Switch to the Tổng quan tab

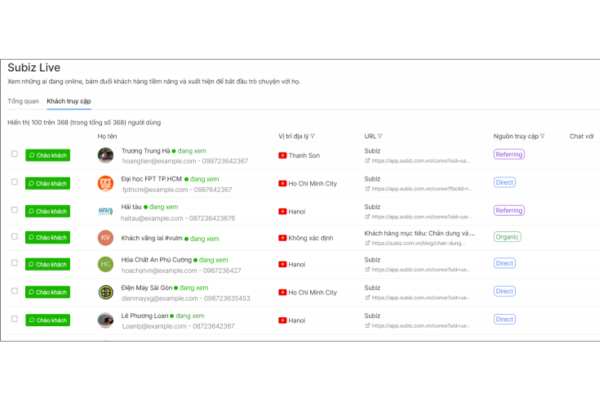23,101
